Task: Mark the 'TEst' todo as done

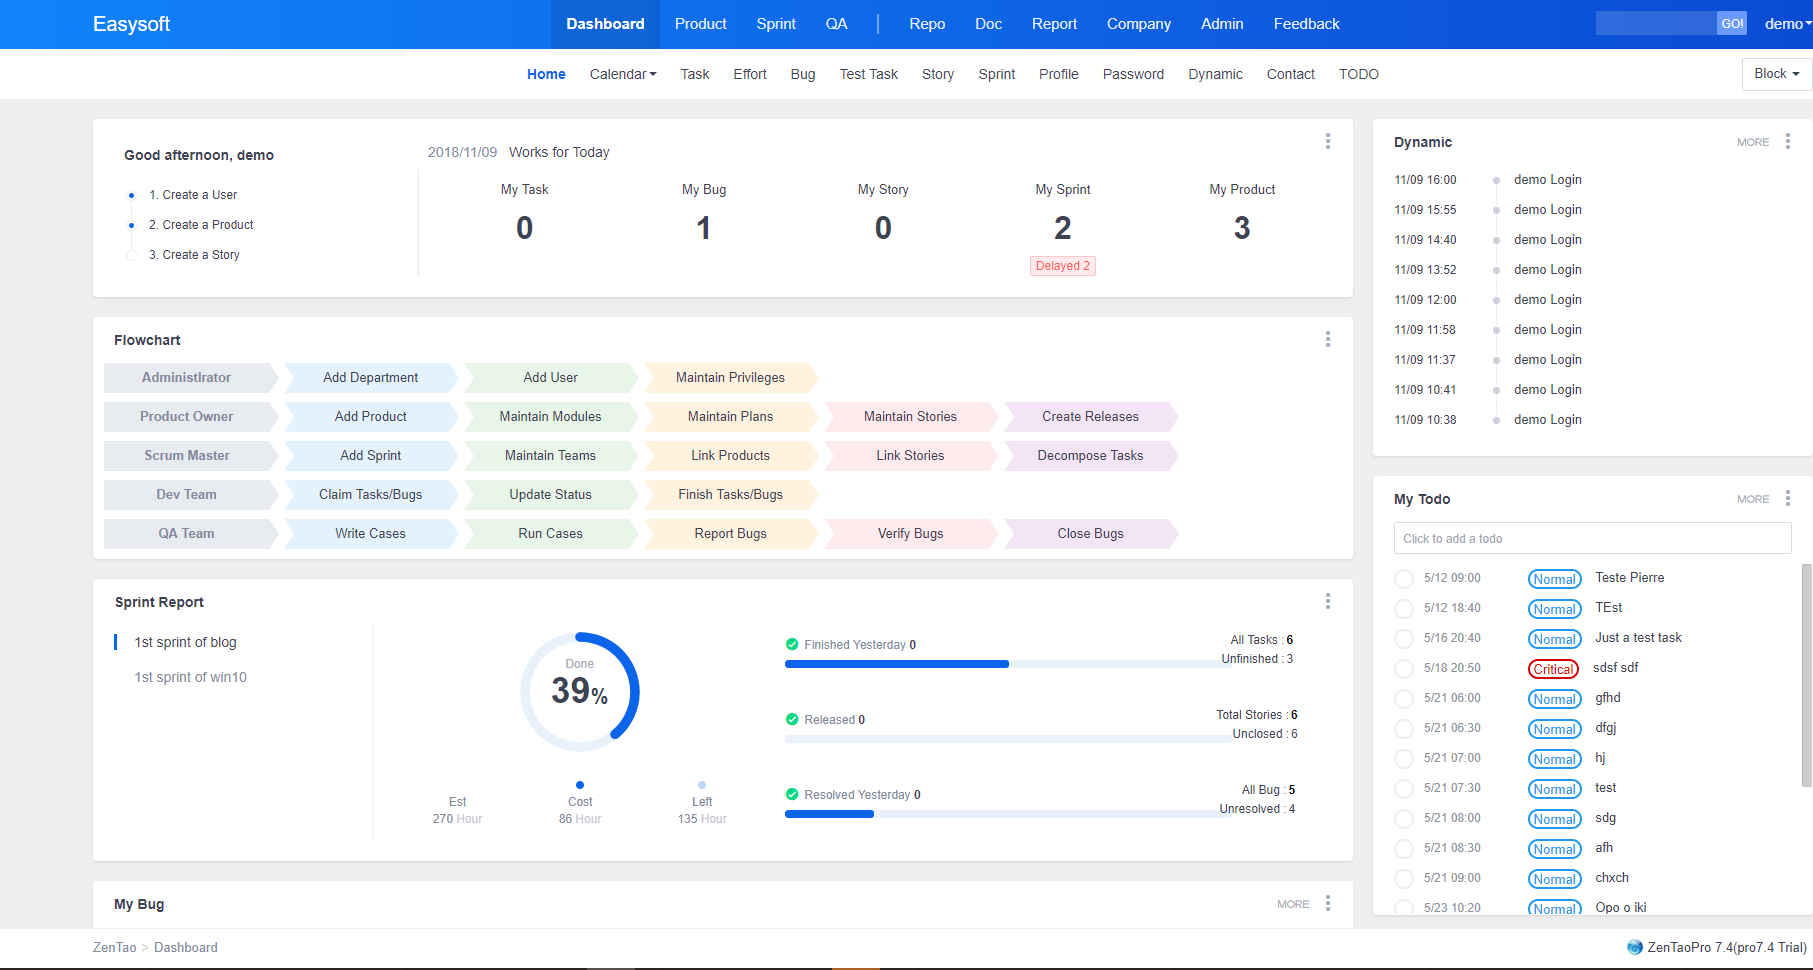Action: (x=1404, y=608)
